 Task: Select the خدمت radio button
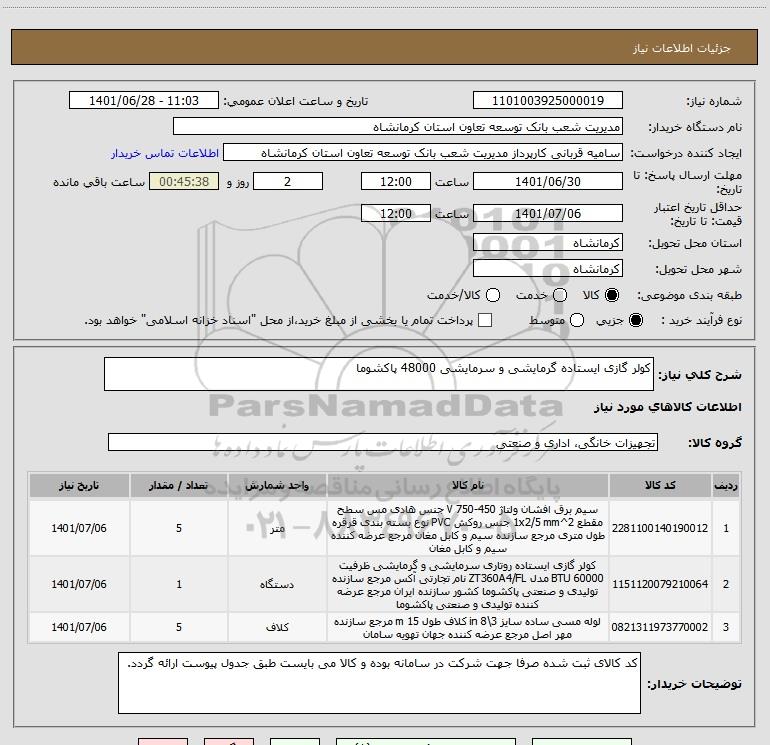click(560, 295)
